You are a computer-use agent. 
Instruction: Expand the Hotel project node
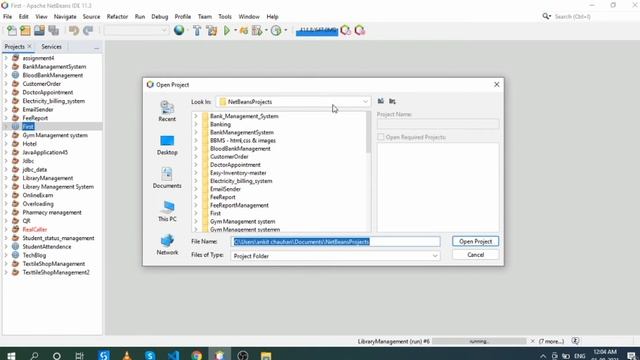[6, 144]
